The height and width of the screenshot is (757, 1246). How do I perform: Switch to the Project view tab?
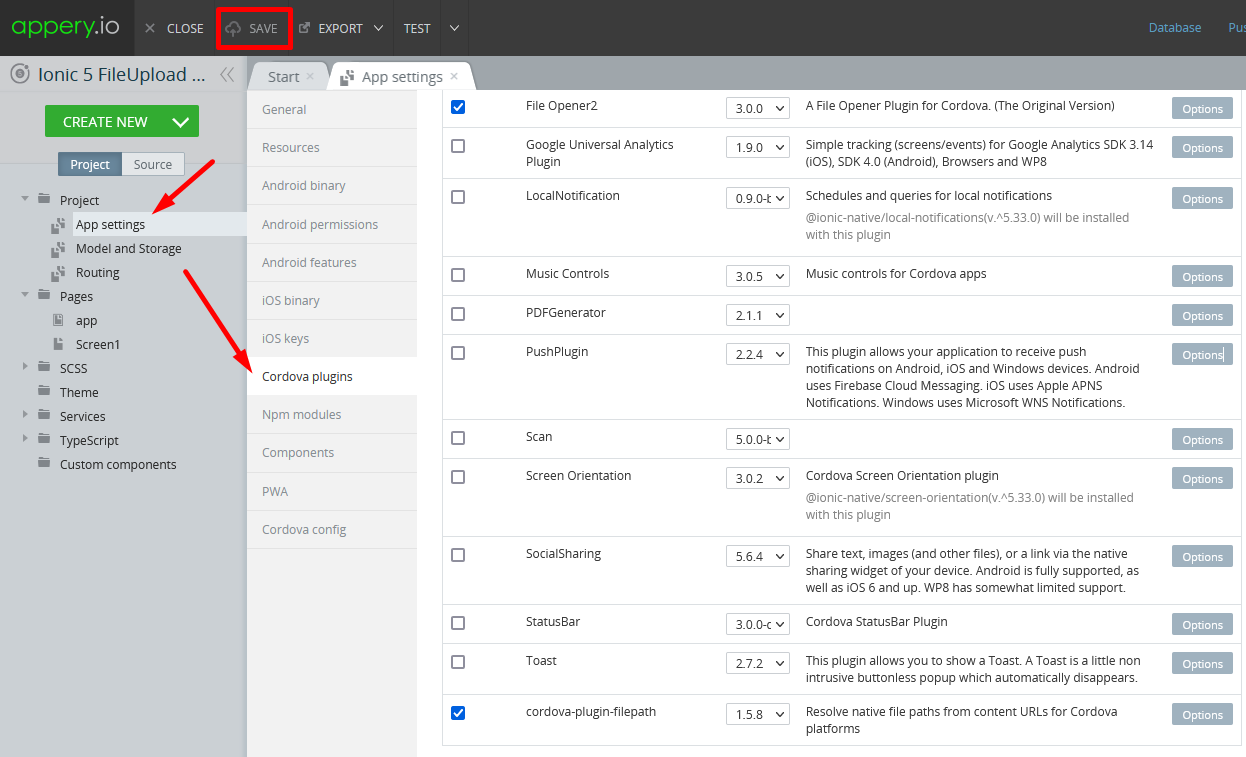(x=90, y=164)
